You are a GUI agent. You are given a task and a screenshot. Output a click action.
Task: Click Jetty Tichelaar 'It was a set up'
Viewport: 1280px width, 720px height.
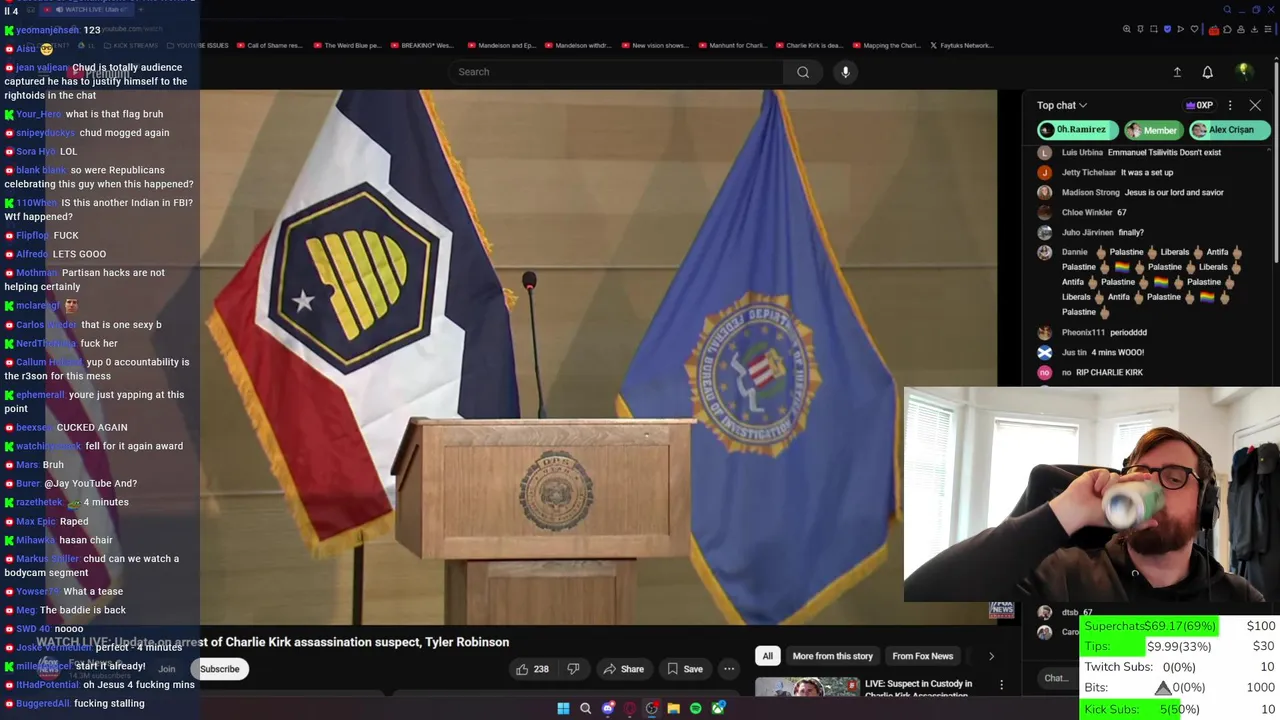click(x=1105, y=172)
